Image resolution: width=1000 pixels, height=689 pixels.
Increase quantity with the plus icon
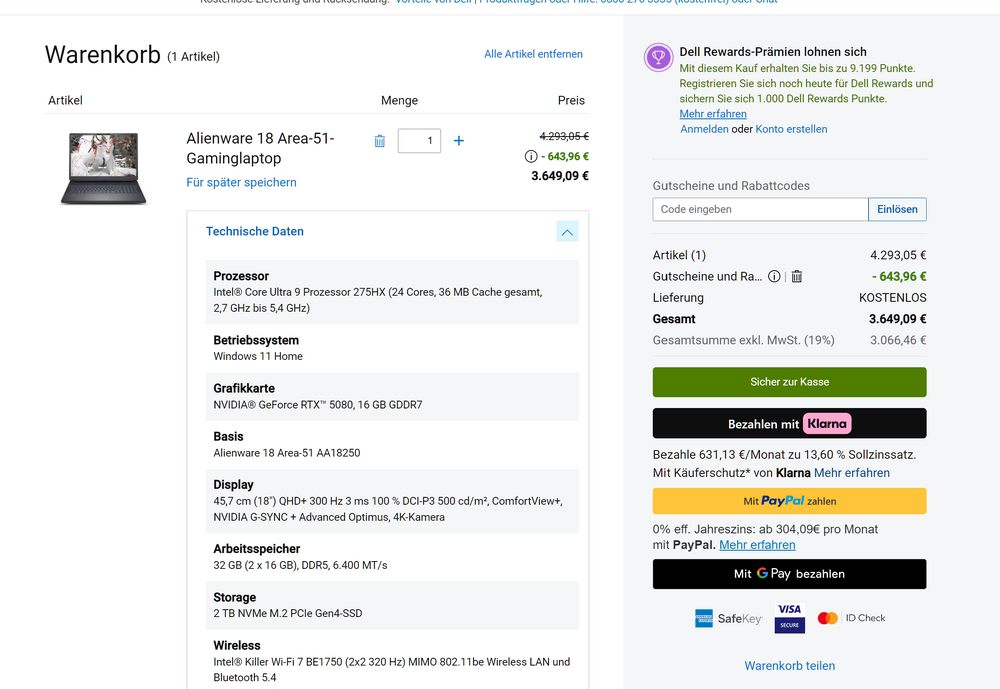459,141
